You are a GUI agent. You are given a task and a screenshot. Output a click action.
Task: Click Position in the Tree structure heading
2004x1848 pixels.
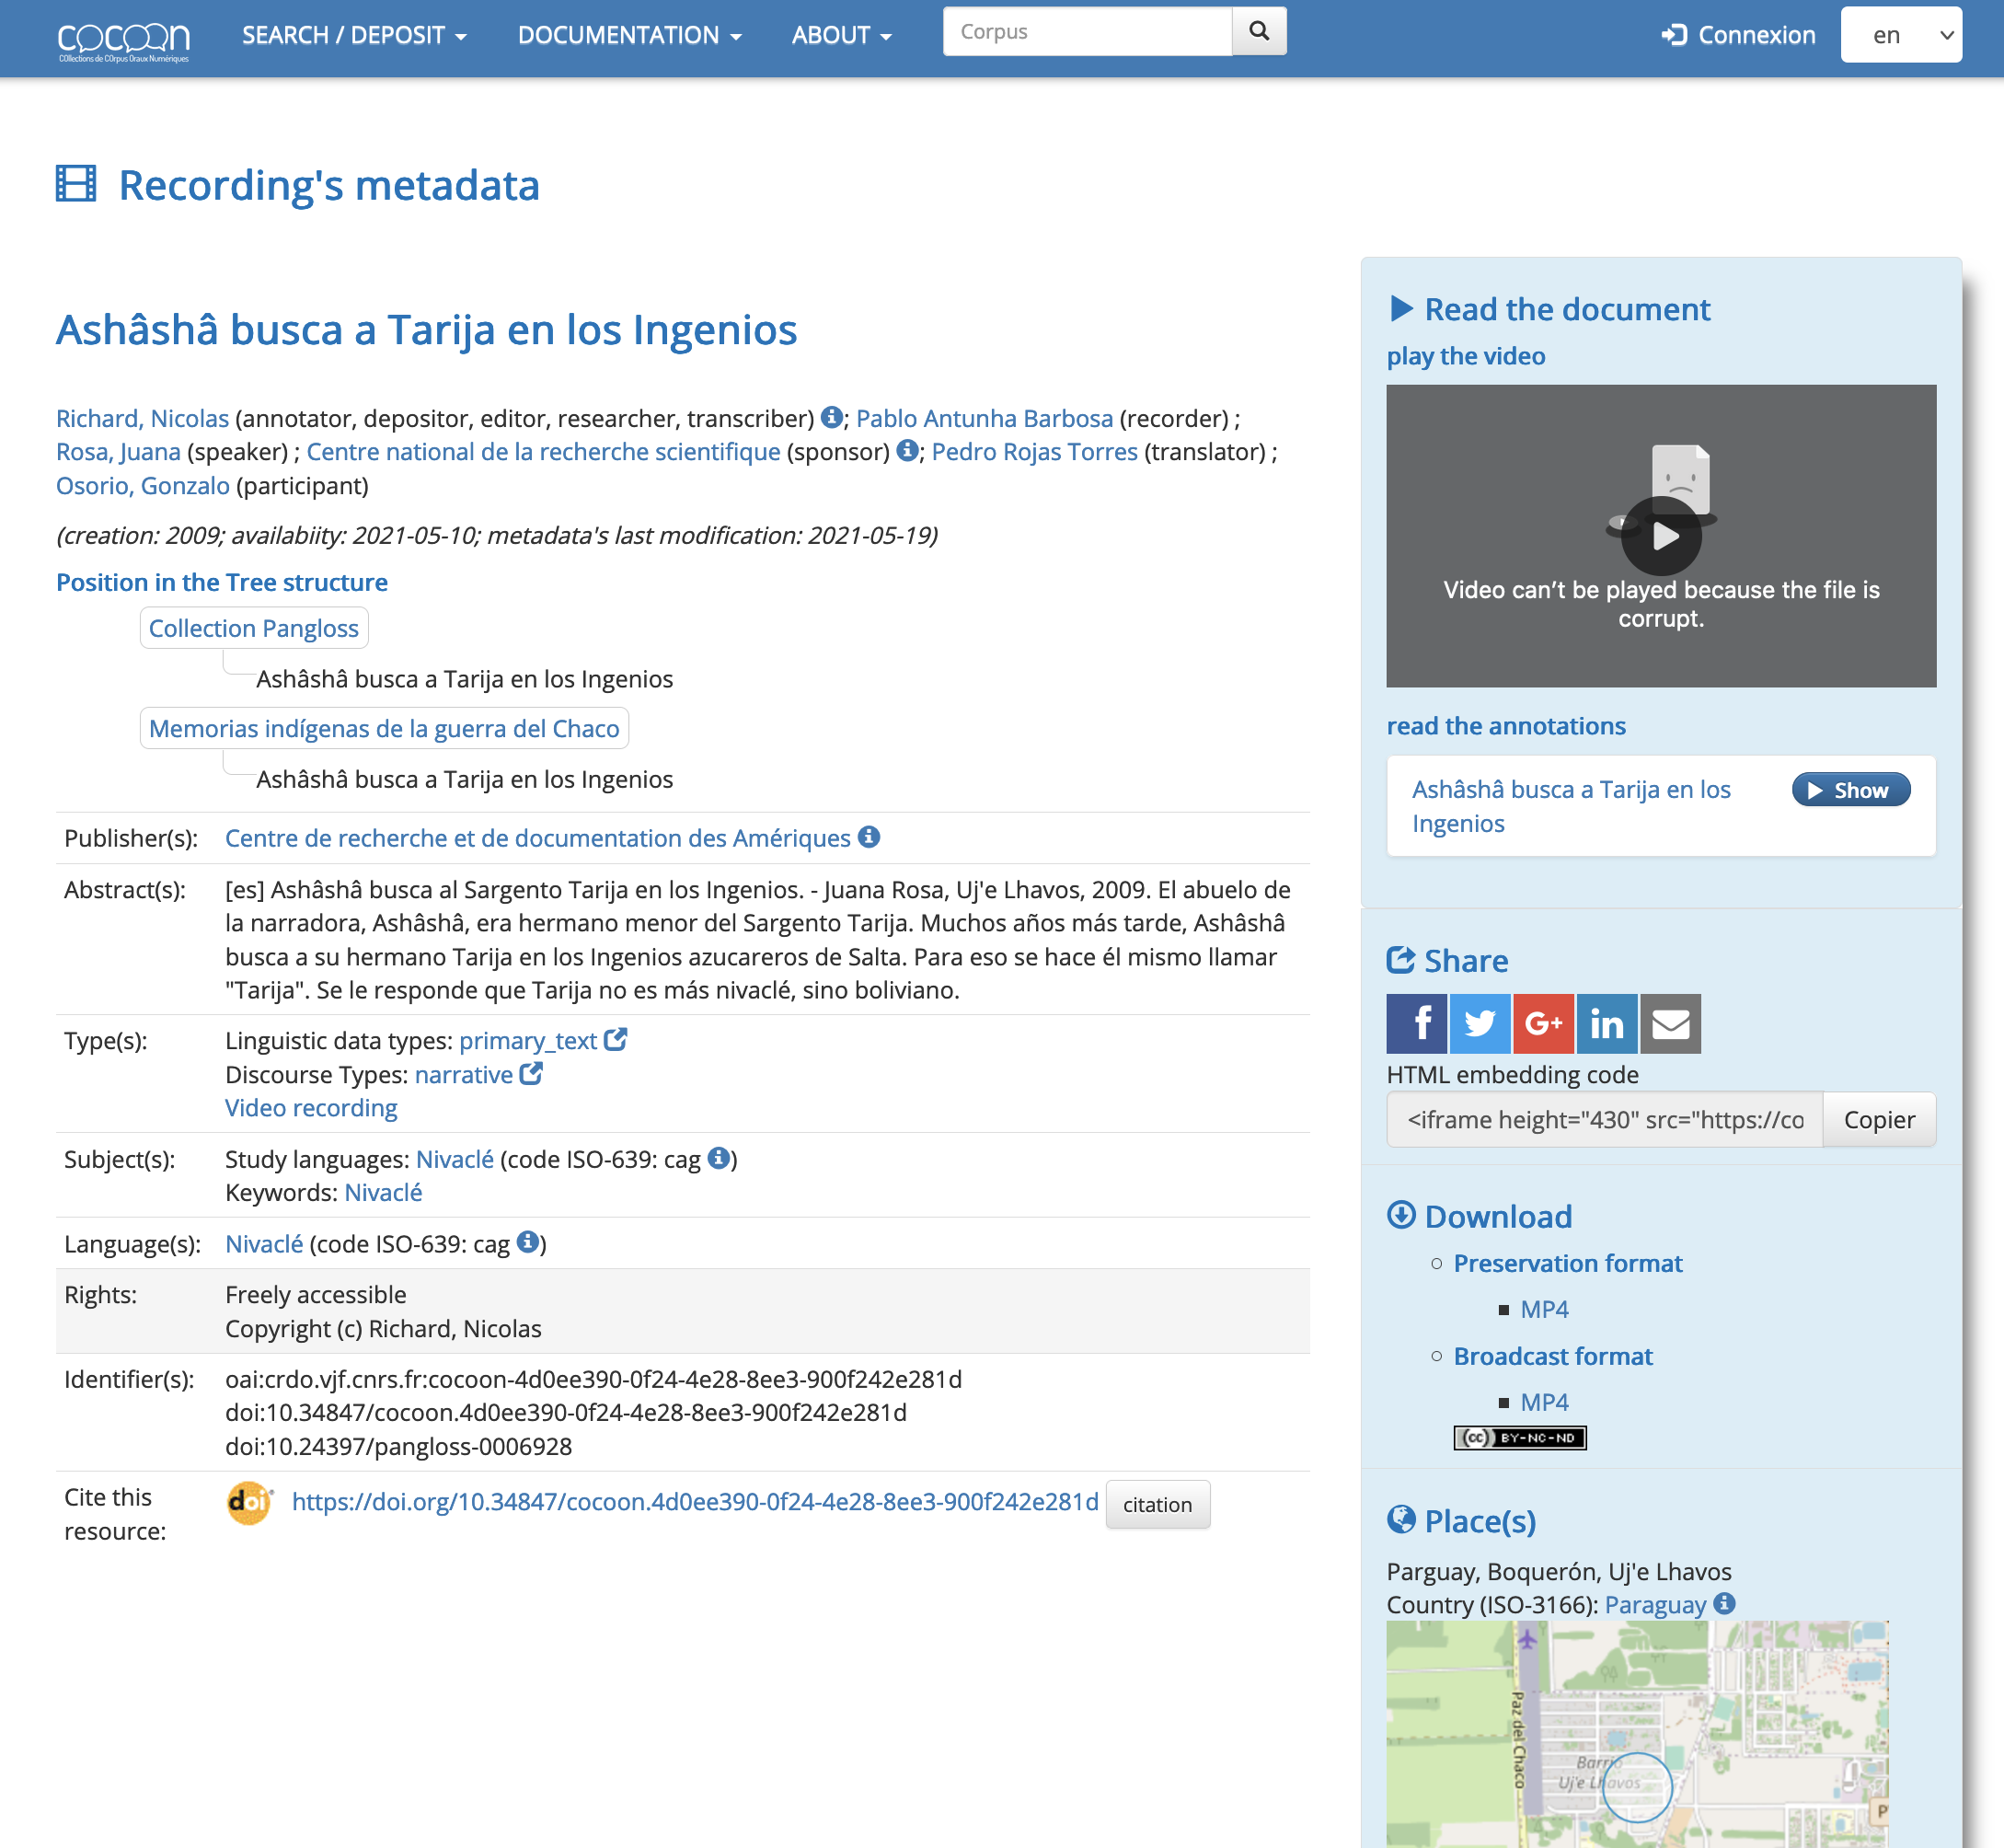[222, 582]
